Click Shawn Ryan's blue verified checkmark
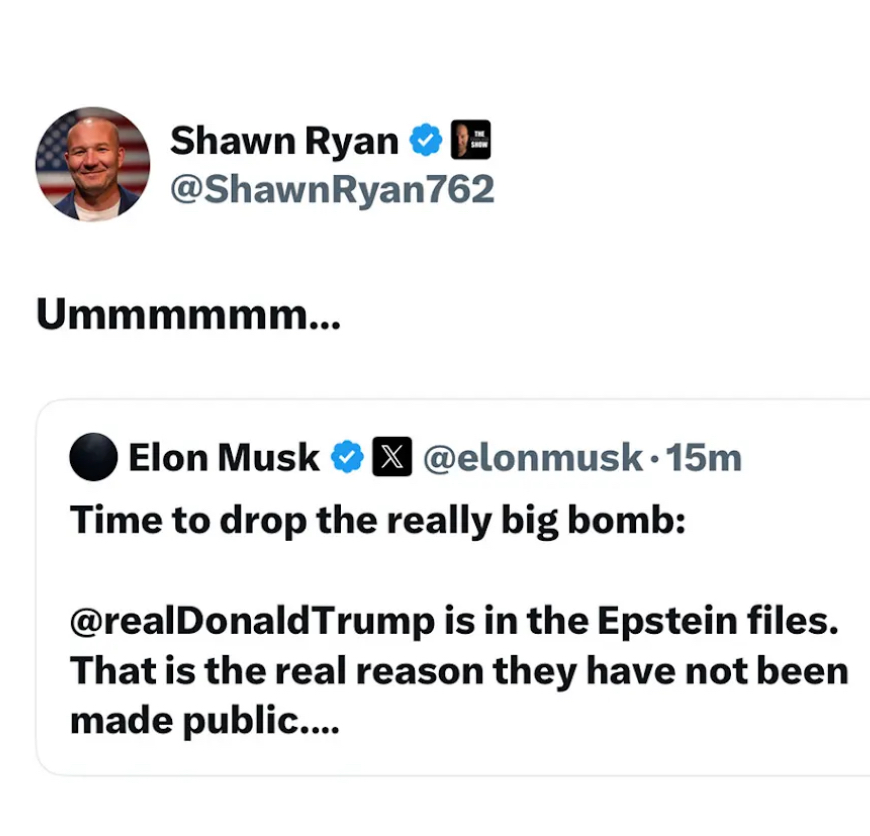 [427, 141]
